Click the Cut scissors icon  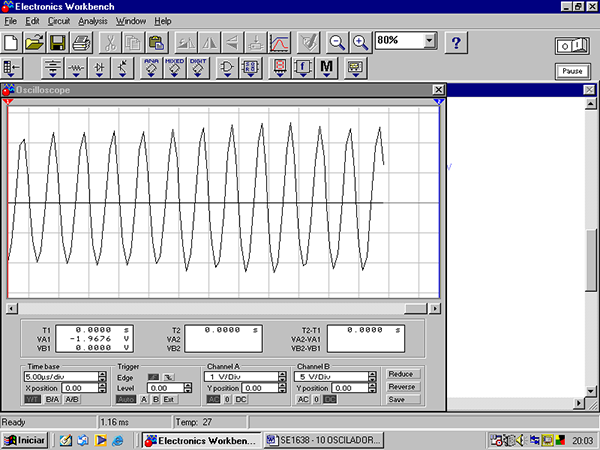click(x=110, y=42)
